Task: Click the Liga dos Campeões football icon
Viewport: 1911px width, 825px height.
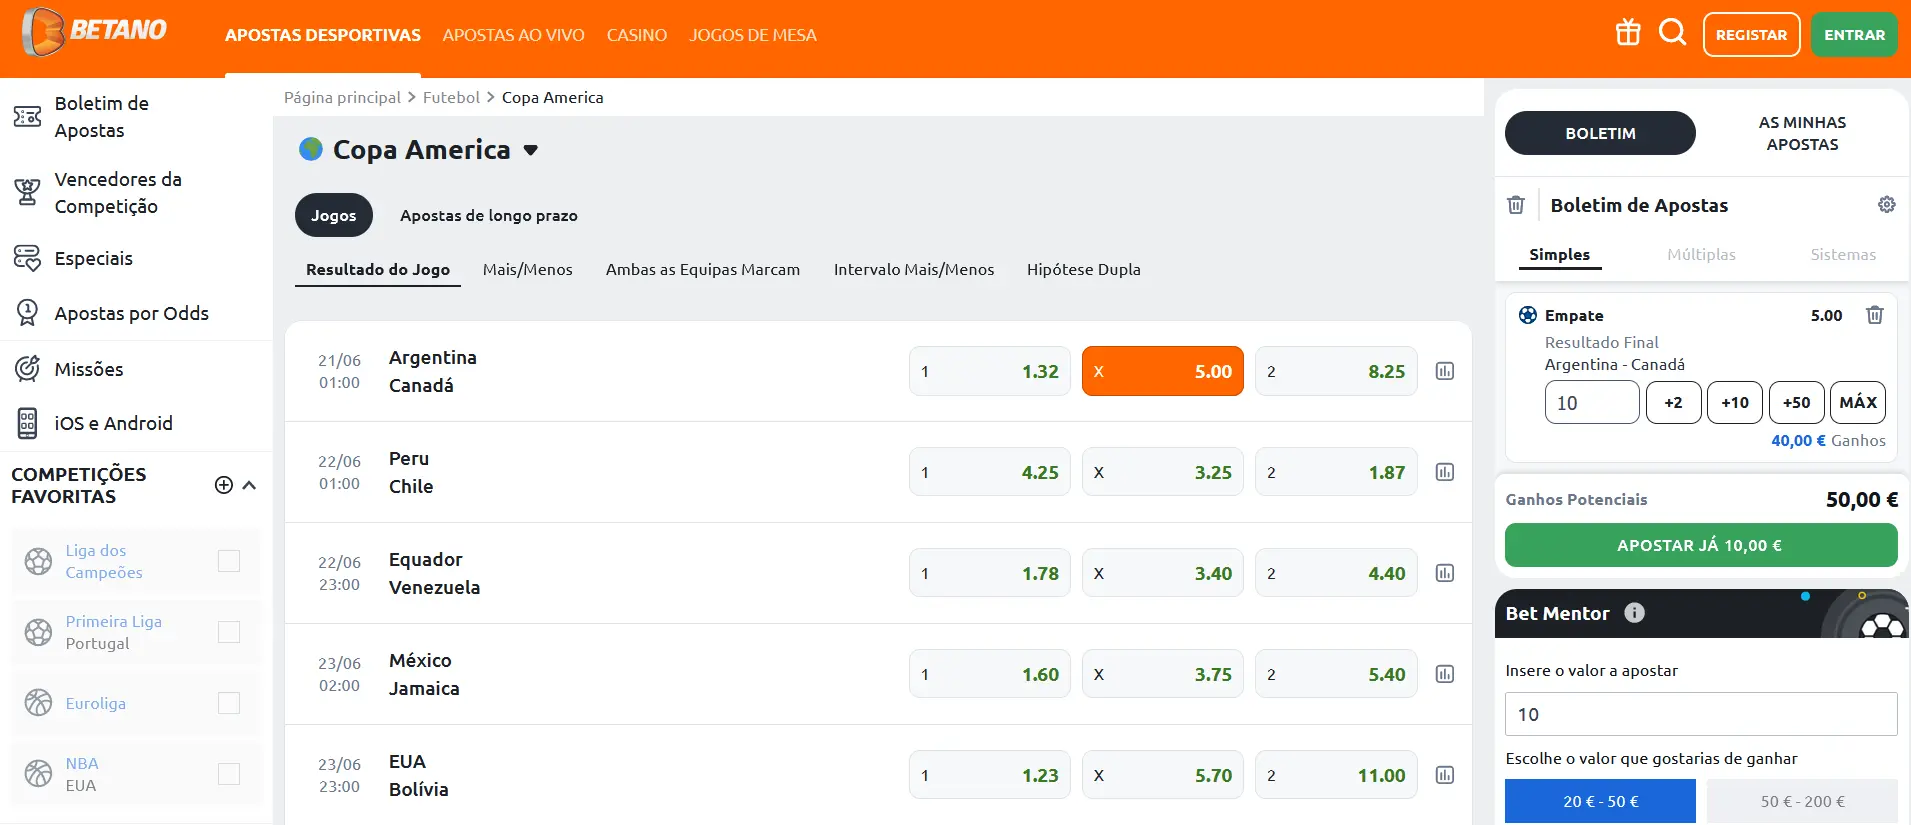Action: click(38, 561)
